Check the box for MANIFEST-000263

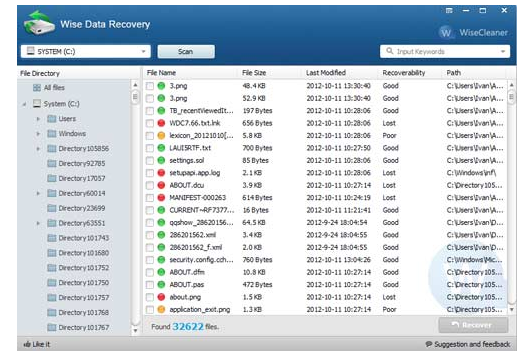(150, 198)
